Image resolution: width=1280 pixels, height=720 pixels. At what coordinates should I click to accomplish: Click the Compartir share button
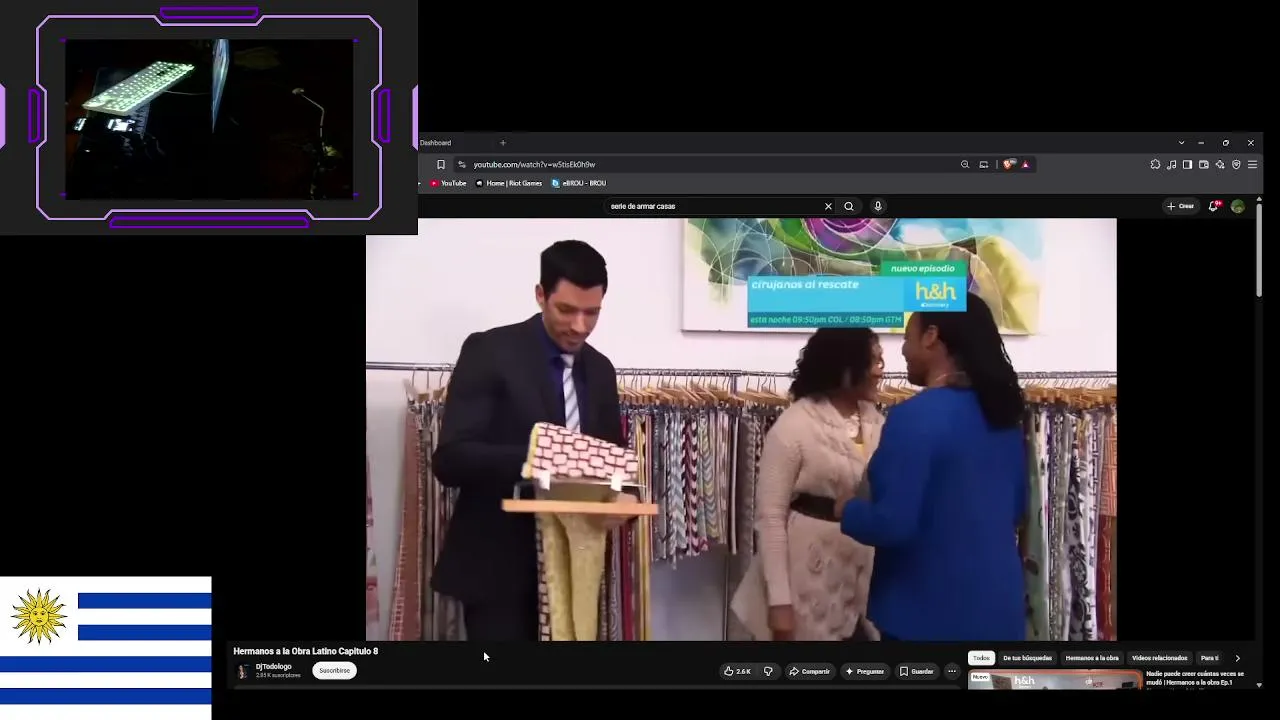[810, 671]
